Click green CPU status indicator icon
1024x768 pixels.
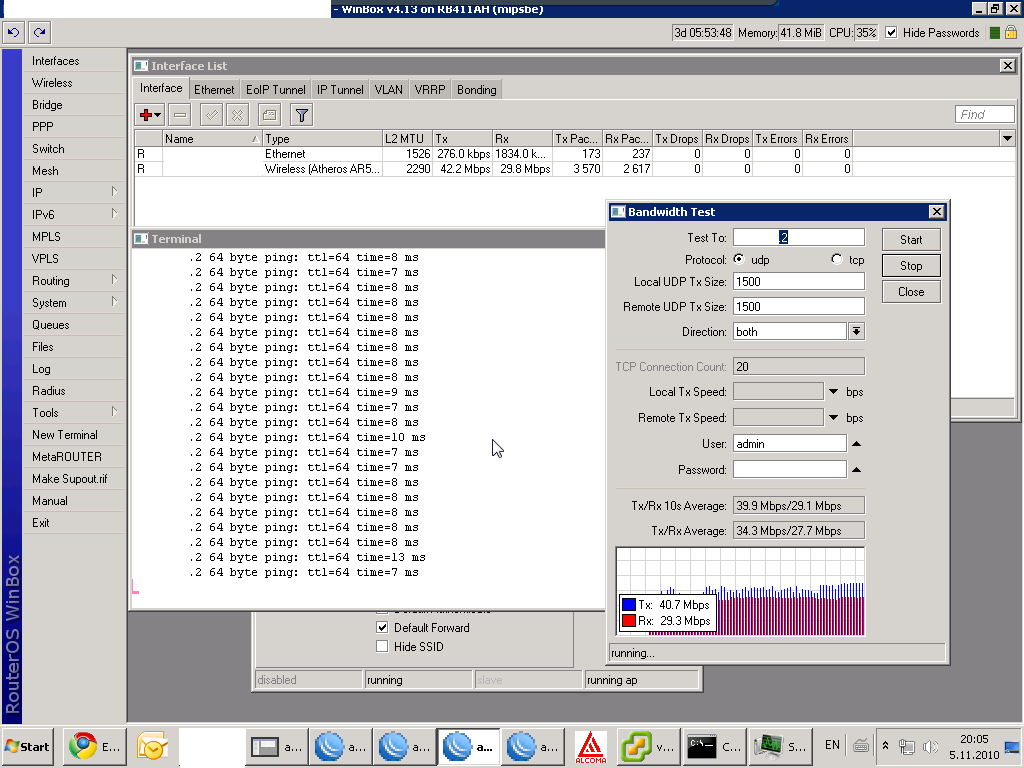point(995,33)
